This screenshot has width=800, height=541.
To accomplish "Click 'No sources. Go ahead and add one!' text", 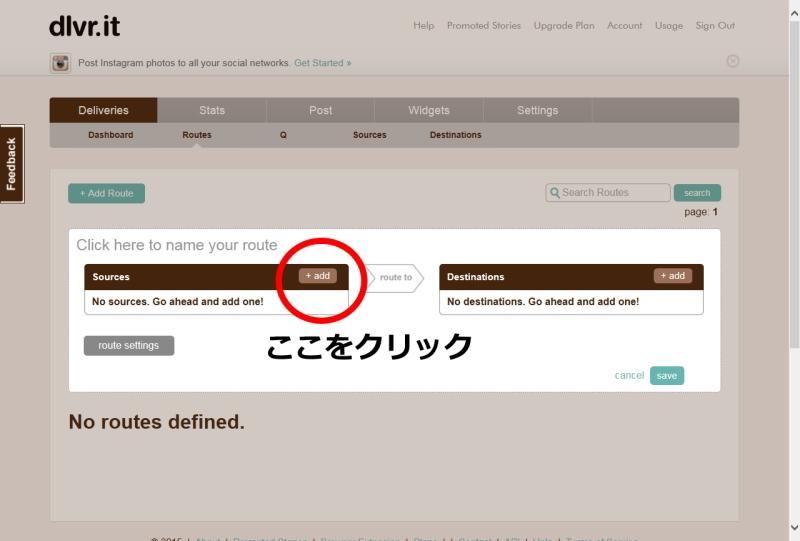I will click(178, 302).
